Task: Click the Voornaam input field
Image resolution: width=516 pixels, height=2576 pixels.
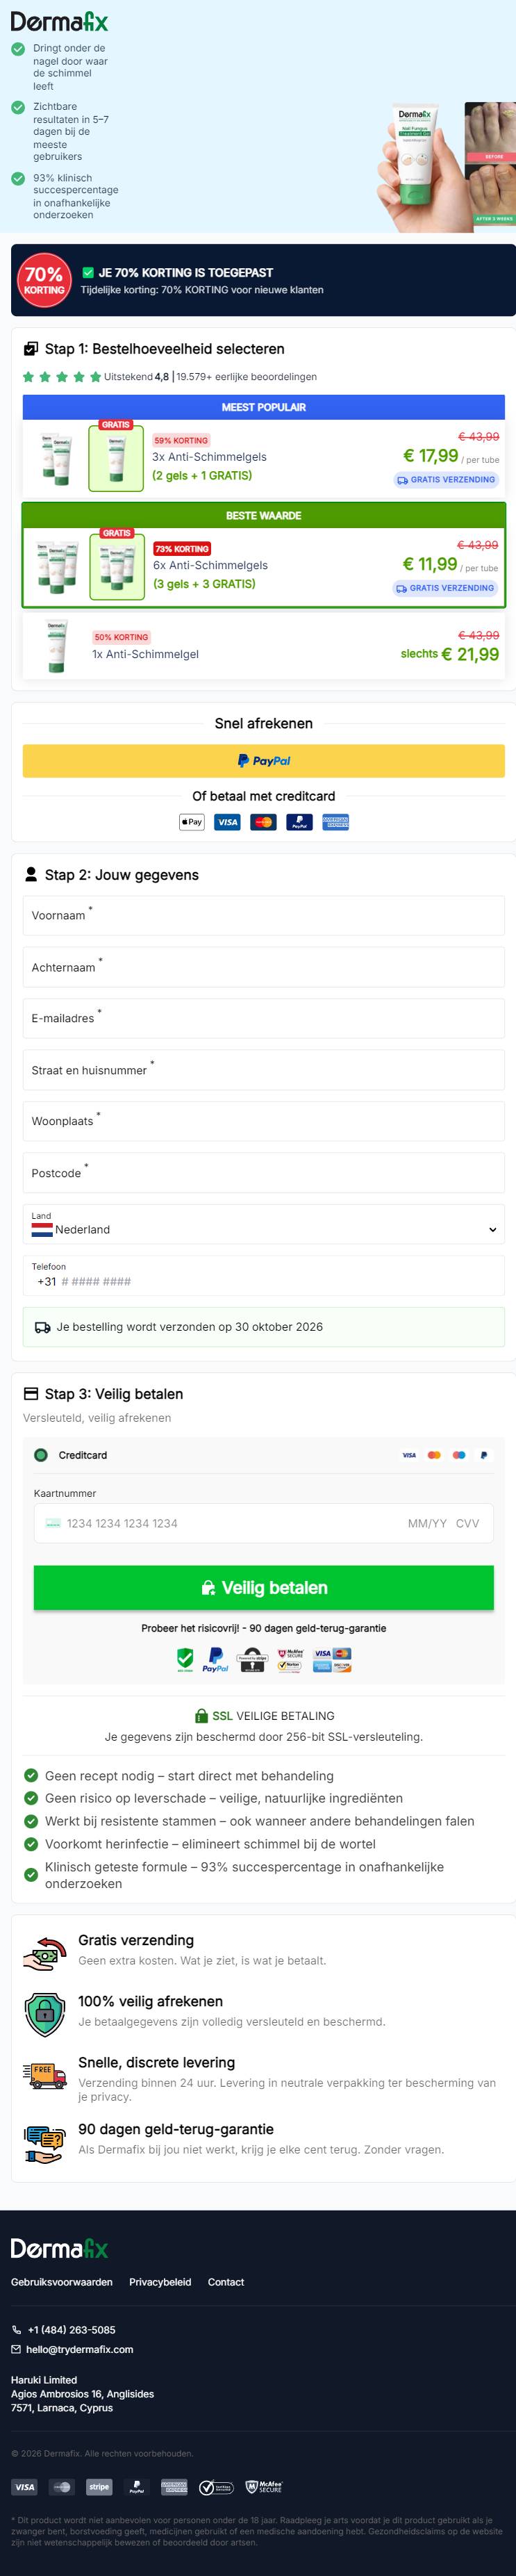Action: point(264,915)
